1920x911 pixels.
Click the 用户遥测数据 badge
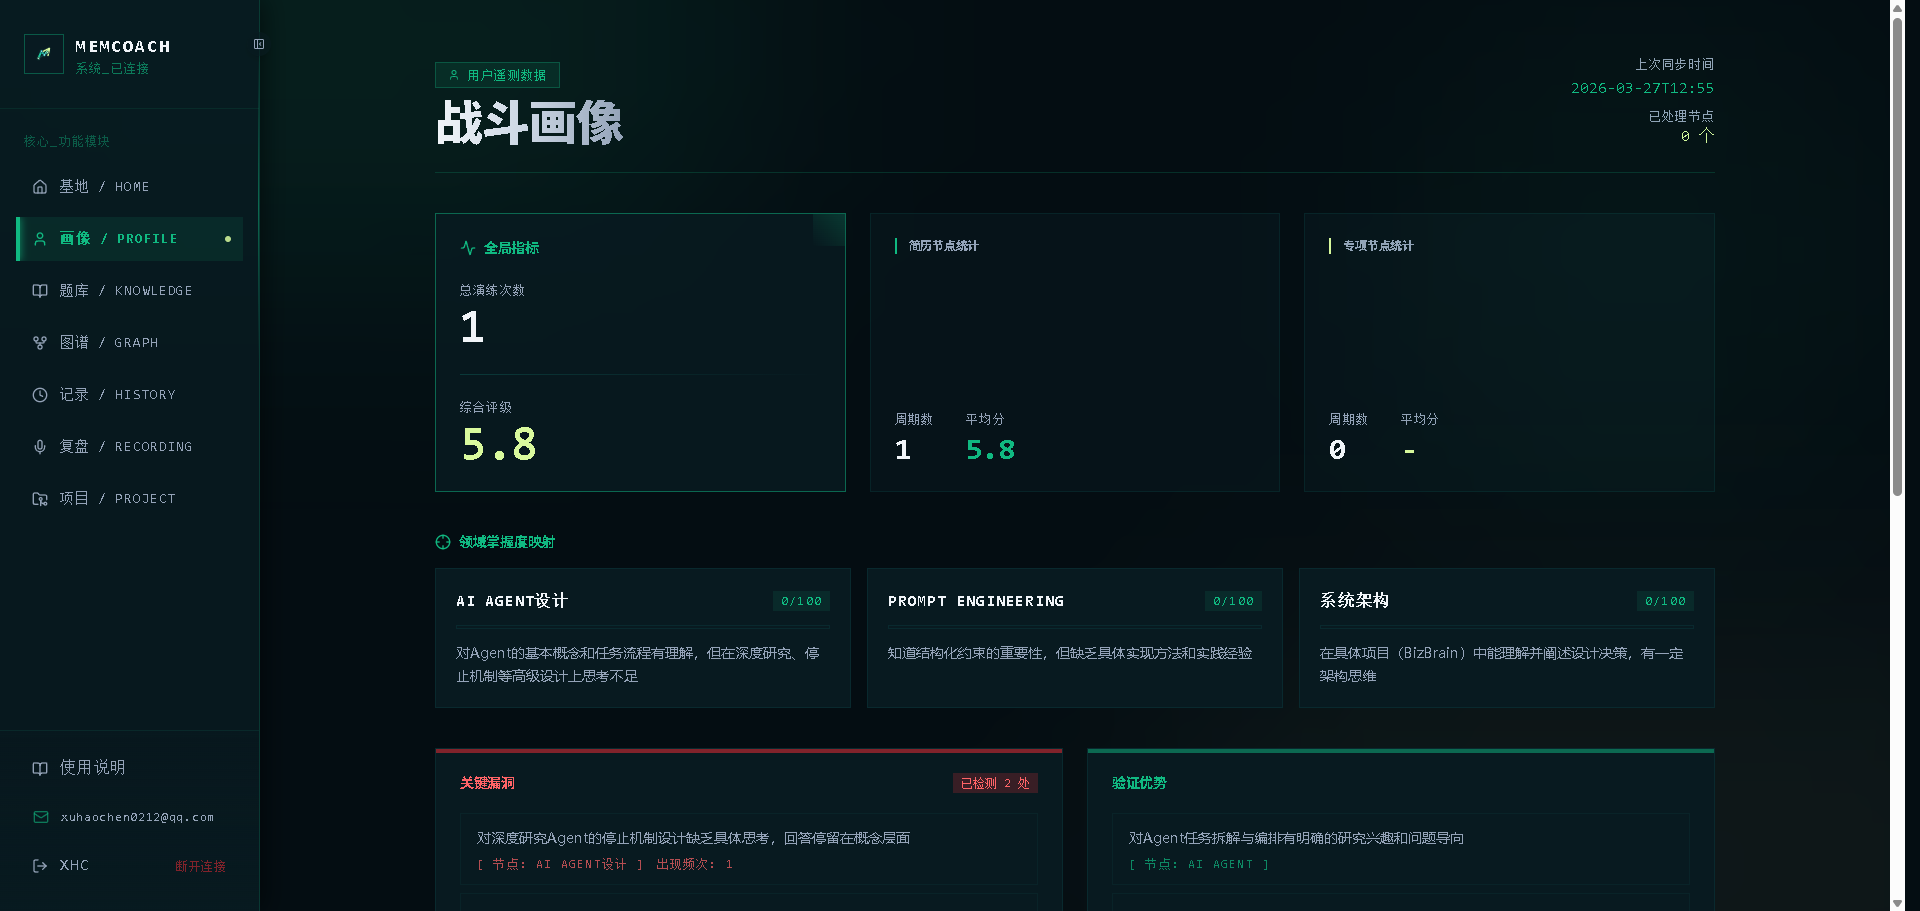point(497,75)
